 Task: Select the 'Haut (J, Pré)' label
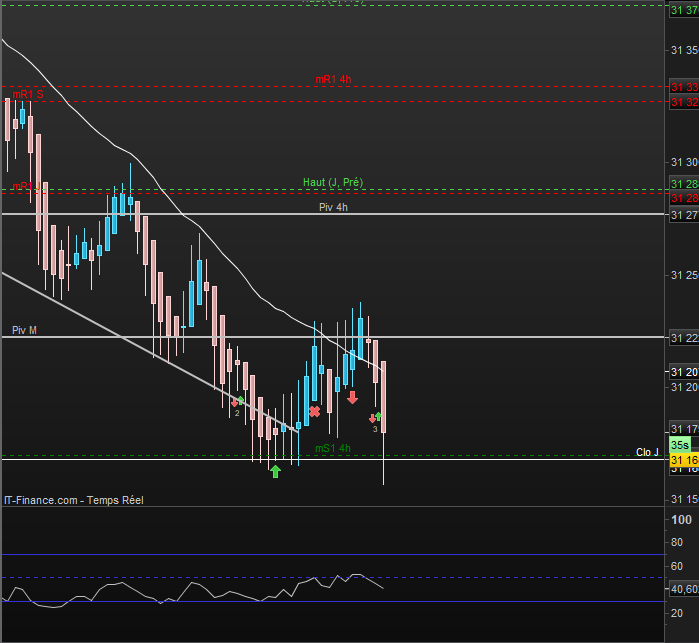click(333, 182)
